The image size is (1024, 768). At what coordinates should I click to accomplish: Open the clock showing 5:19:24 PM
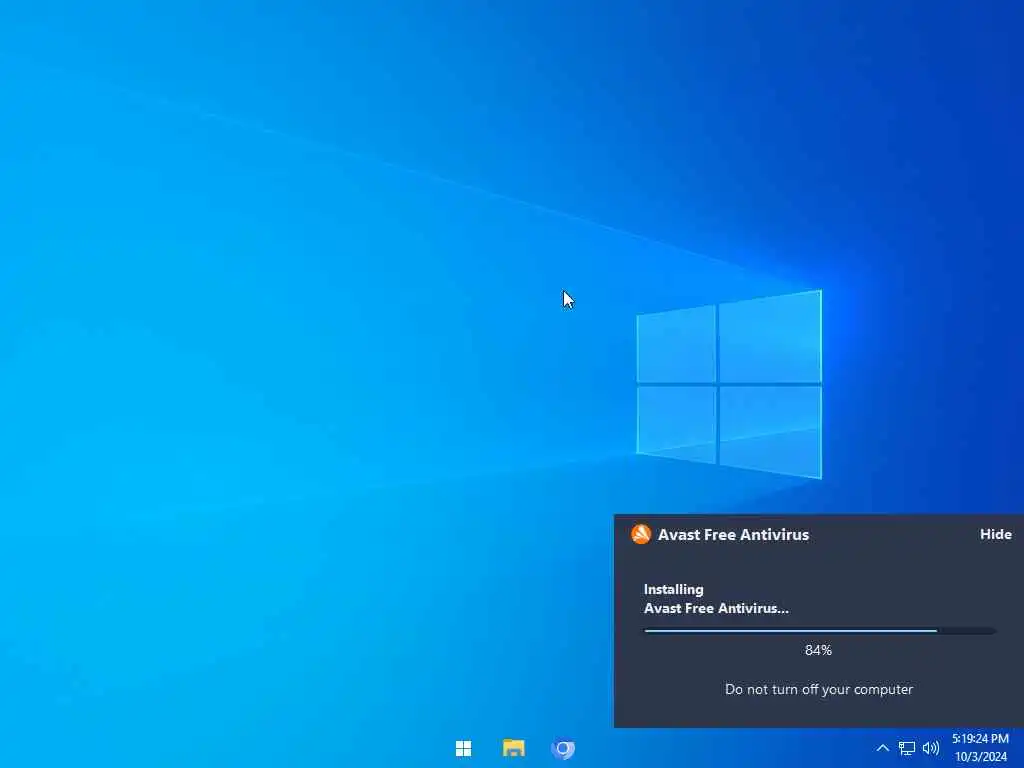click(980, 739)
